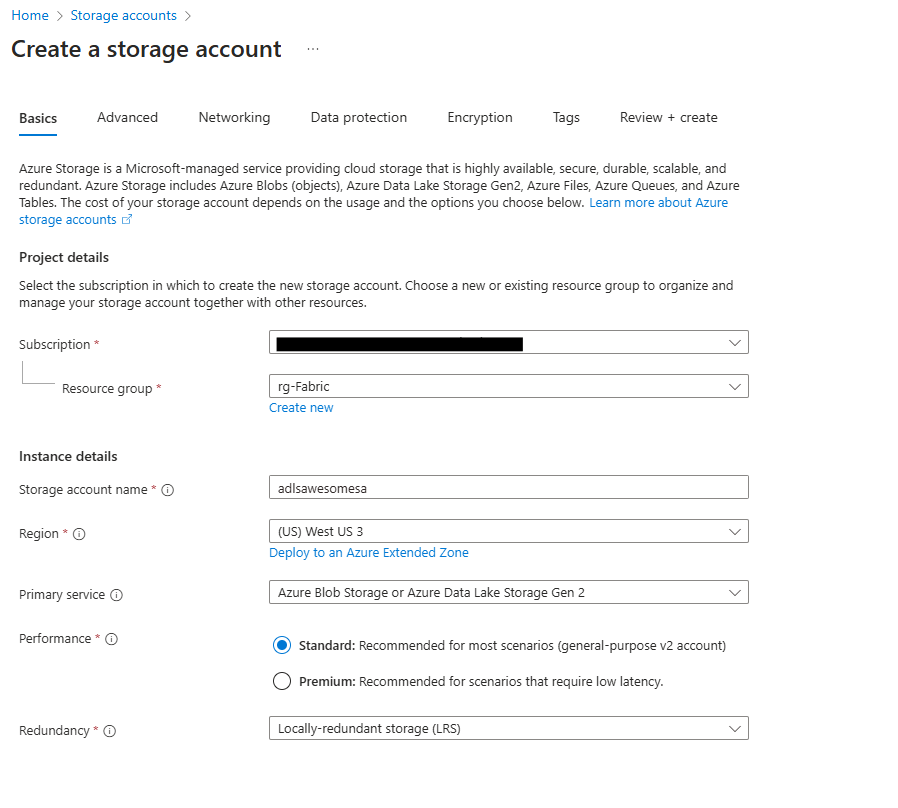The width and height of the screenshot is (898, 808).
Task: Click Create new resource group link
Action: click(x=301, y=408)
